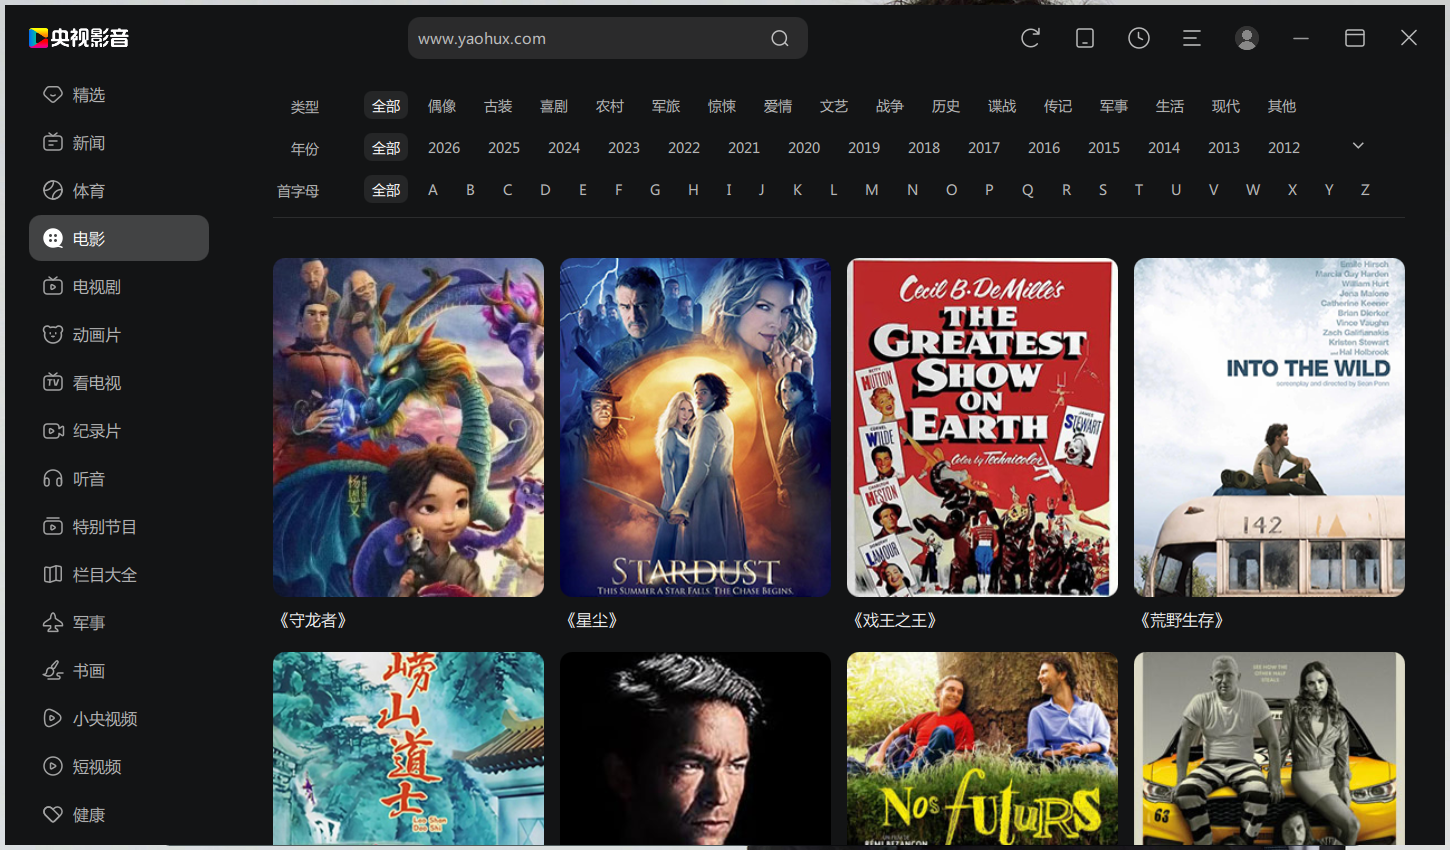Open the 纪录片 section
Viewport: 1450px width, 850px height.
pos(95,430)
